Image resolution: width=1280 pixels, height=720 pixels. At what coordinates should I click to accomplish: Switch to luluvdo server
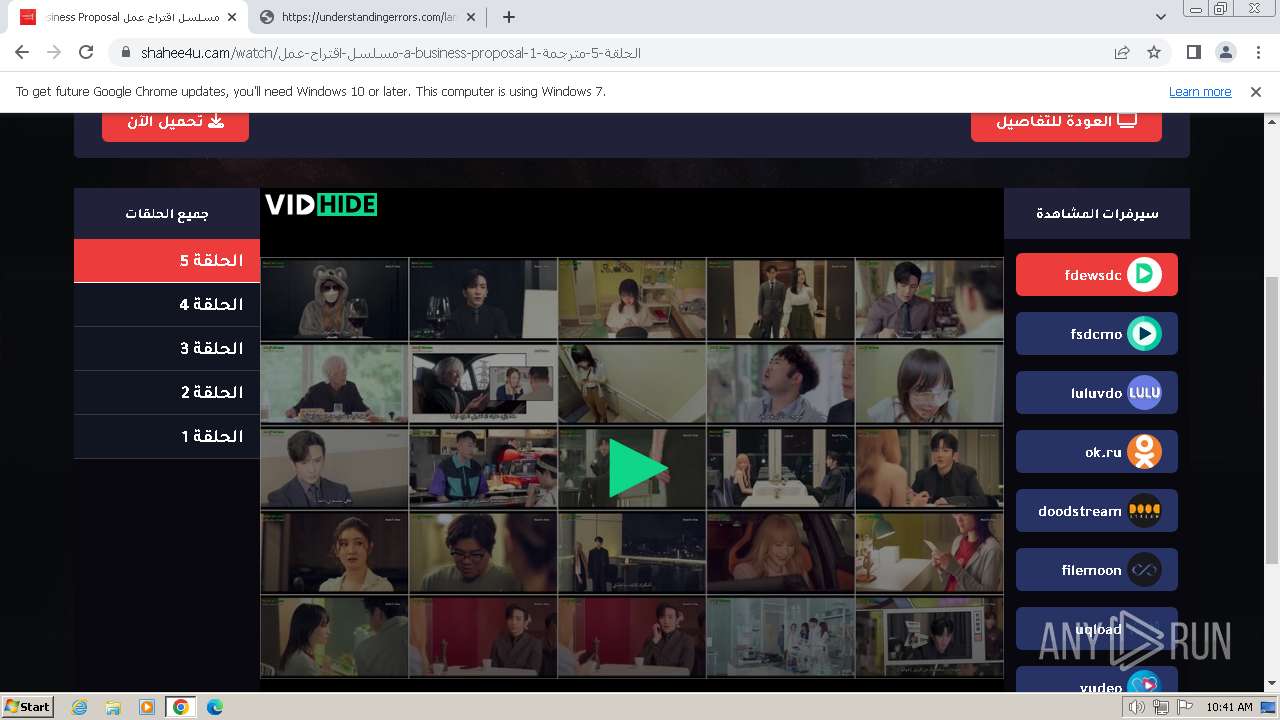tap(1096, 393)
